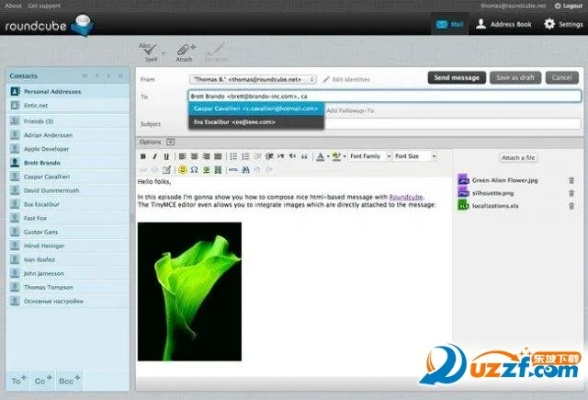Click the Attach a file button
The height and width of the screenshot is (400, 588).
pyautogui.click(x=519, y=158)
